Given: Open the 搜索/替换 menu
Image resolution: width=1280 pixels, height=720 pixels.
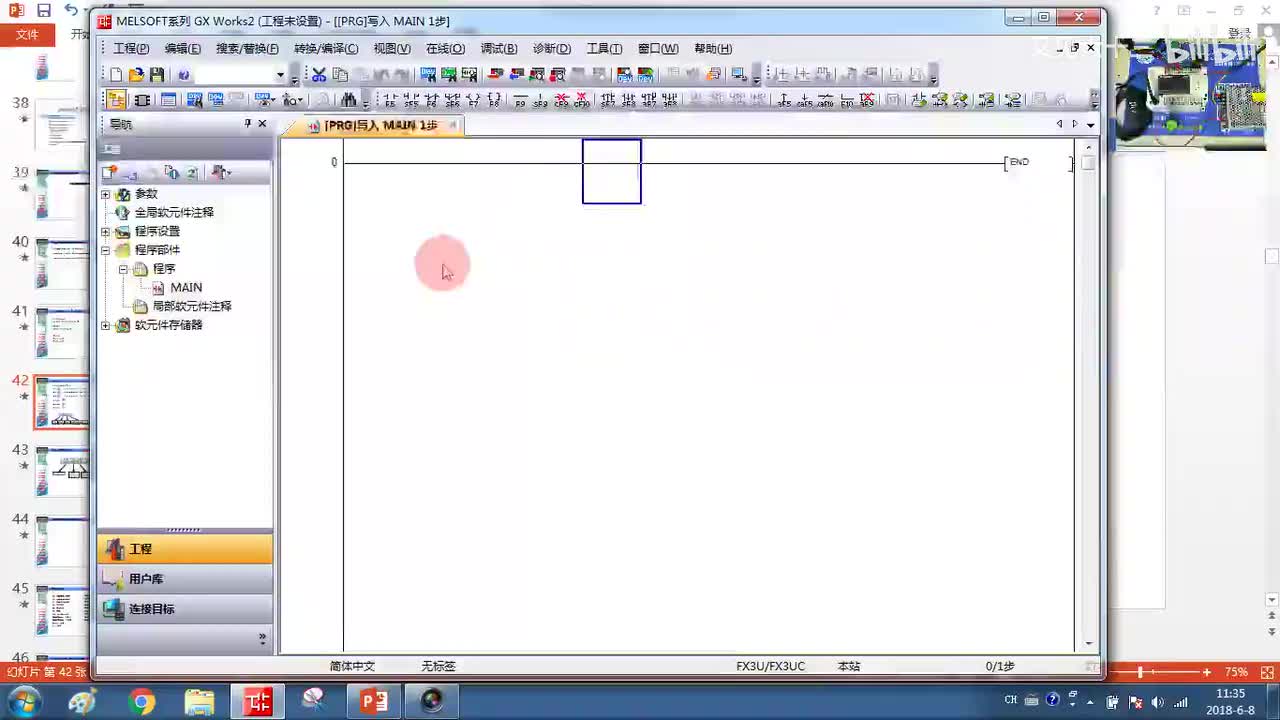Looking at the screenshot, I should tap(248, 49).
